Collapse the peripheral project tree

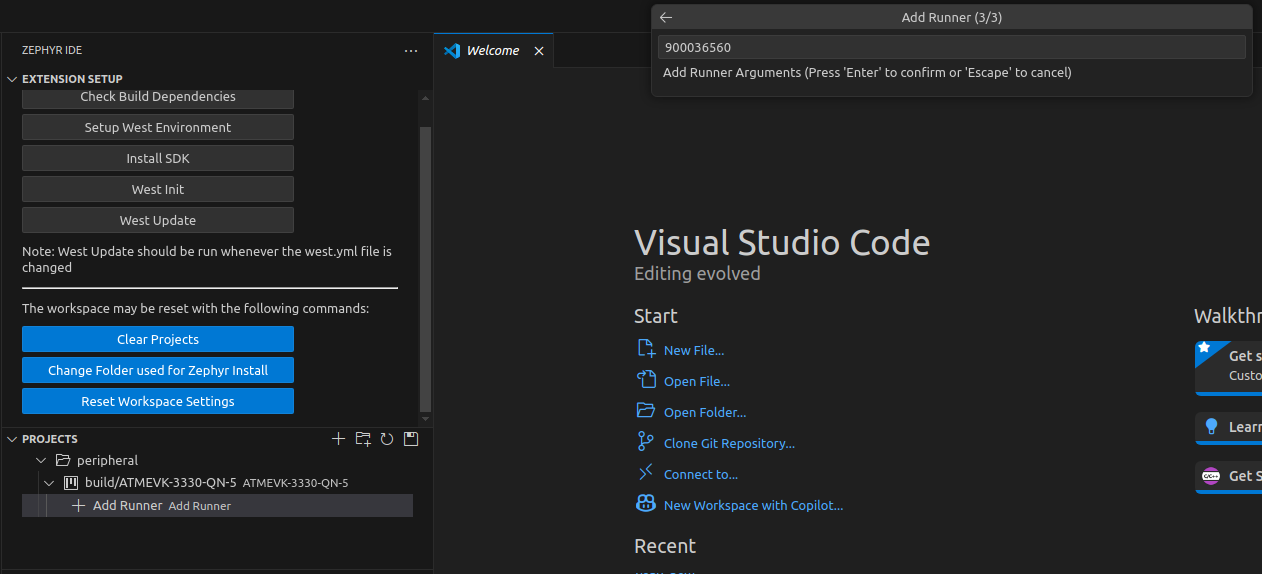tap(41, 461)
